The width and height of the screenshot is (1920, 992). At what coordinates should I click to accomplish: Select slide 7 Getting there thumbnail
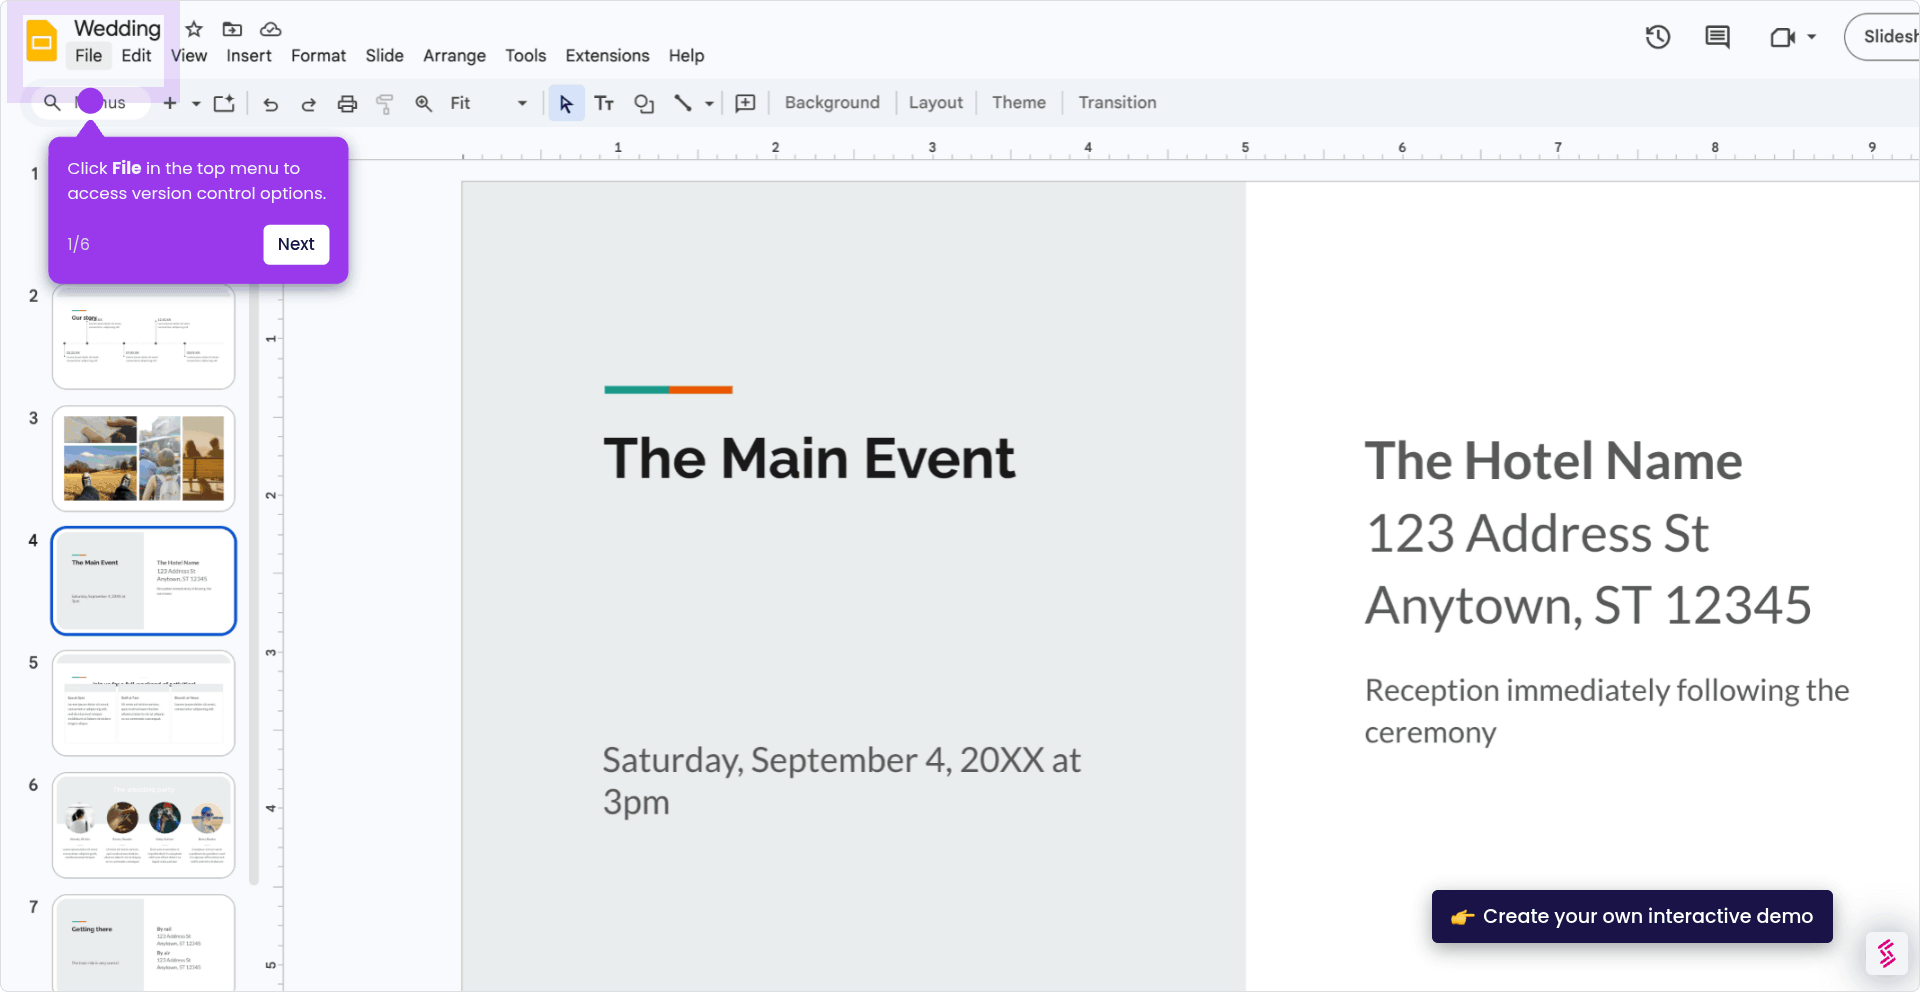pyautogui.click(x=144, y=942)
